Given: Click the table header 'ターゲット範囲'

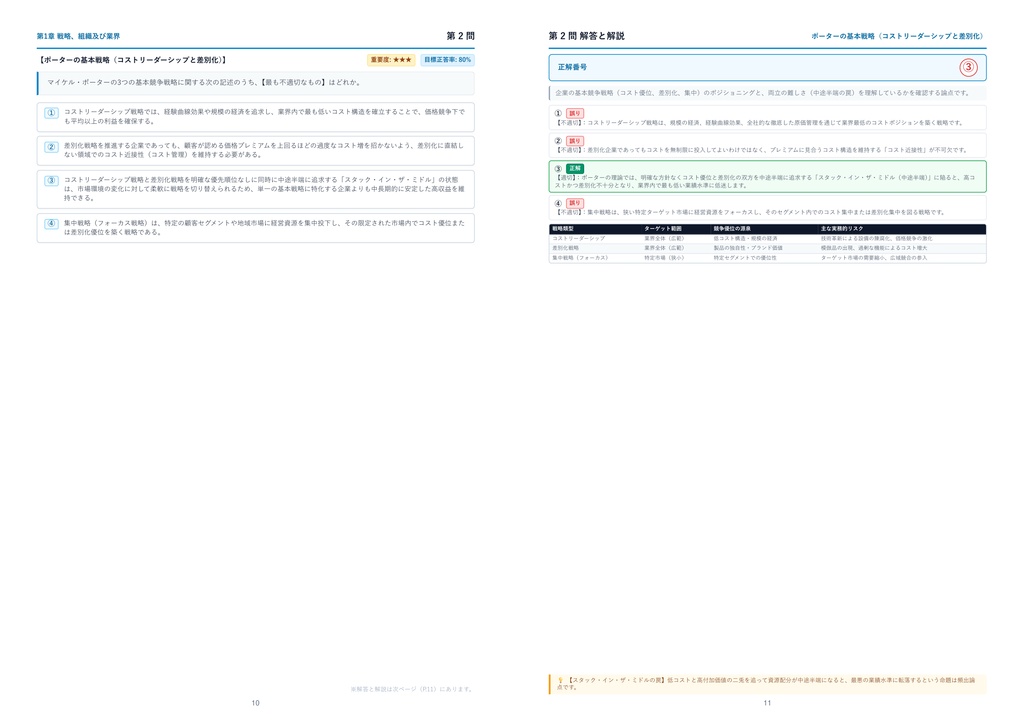Looking at the screenshot, I should [663, 229].
